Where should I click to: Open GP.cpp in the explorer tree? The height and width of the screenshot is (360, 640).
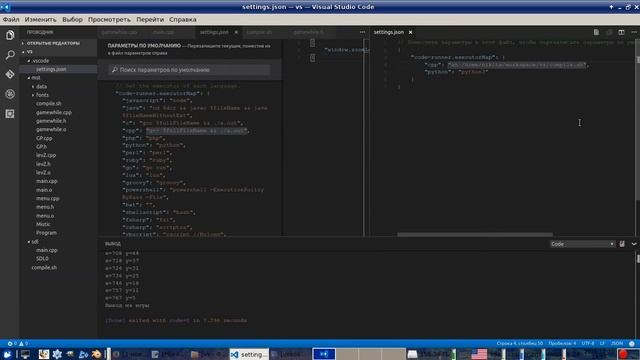pyautogui.click(x=44, y=138)
